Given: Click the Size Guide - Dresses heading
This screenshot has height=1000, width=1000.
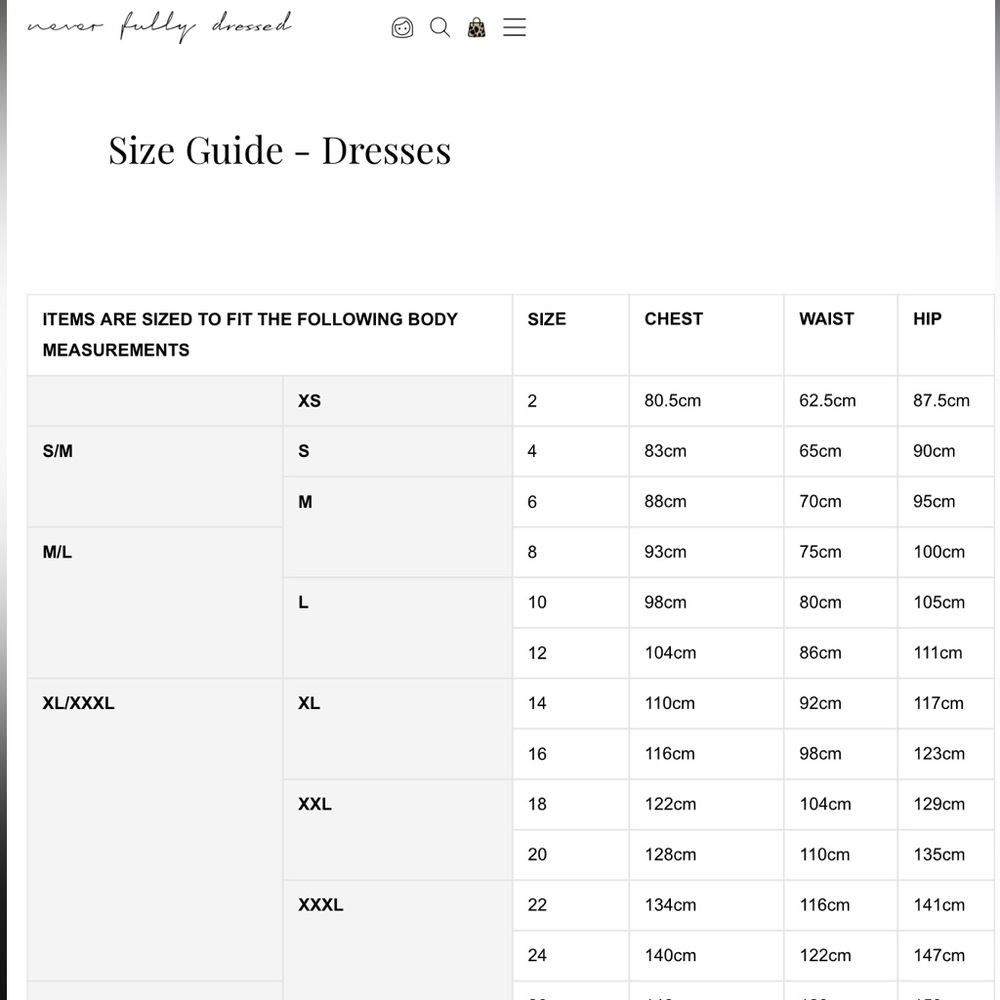Looking at the screenshot, I should [280, 149].
